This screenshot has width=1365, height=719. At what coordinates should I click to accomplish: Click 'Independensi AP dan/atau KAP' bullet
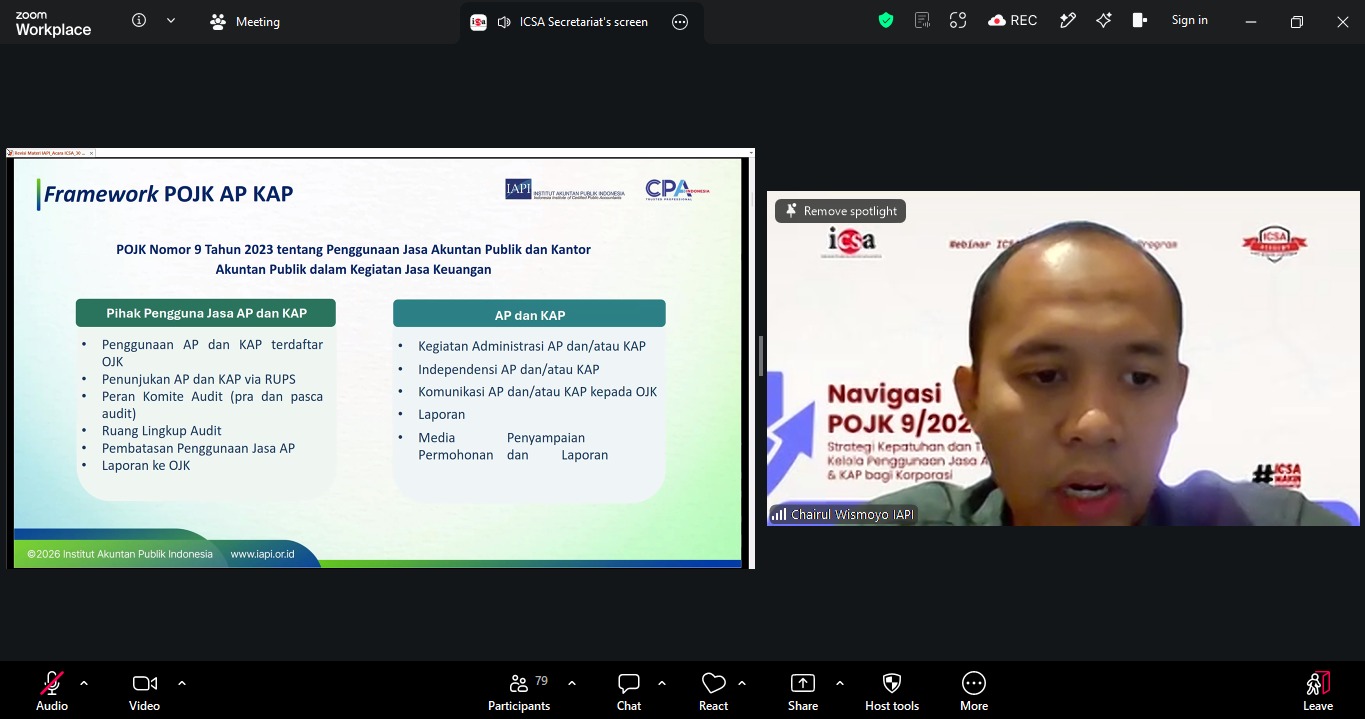[509, 369]
